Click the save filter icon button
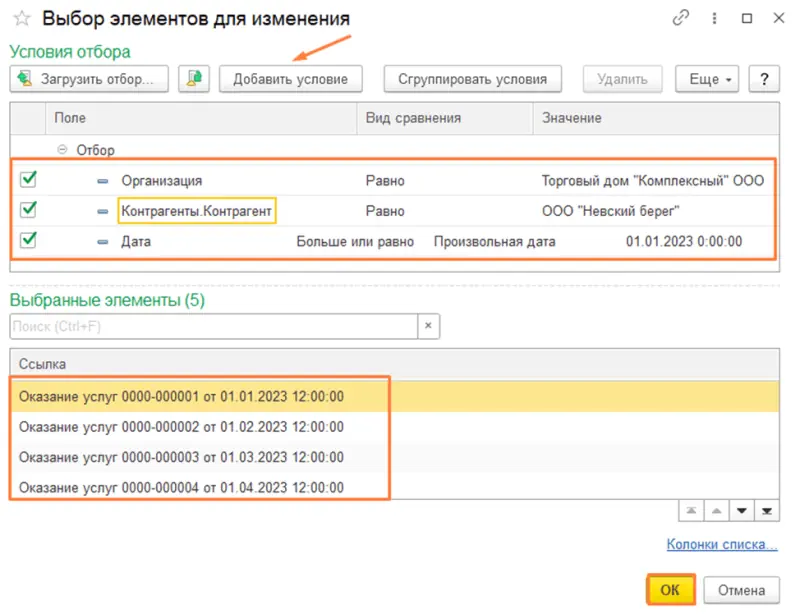This screenshot has width=800, height=614. point(193,79)
